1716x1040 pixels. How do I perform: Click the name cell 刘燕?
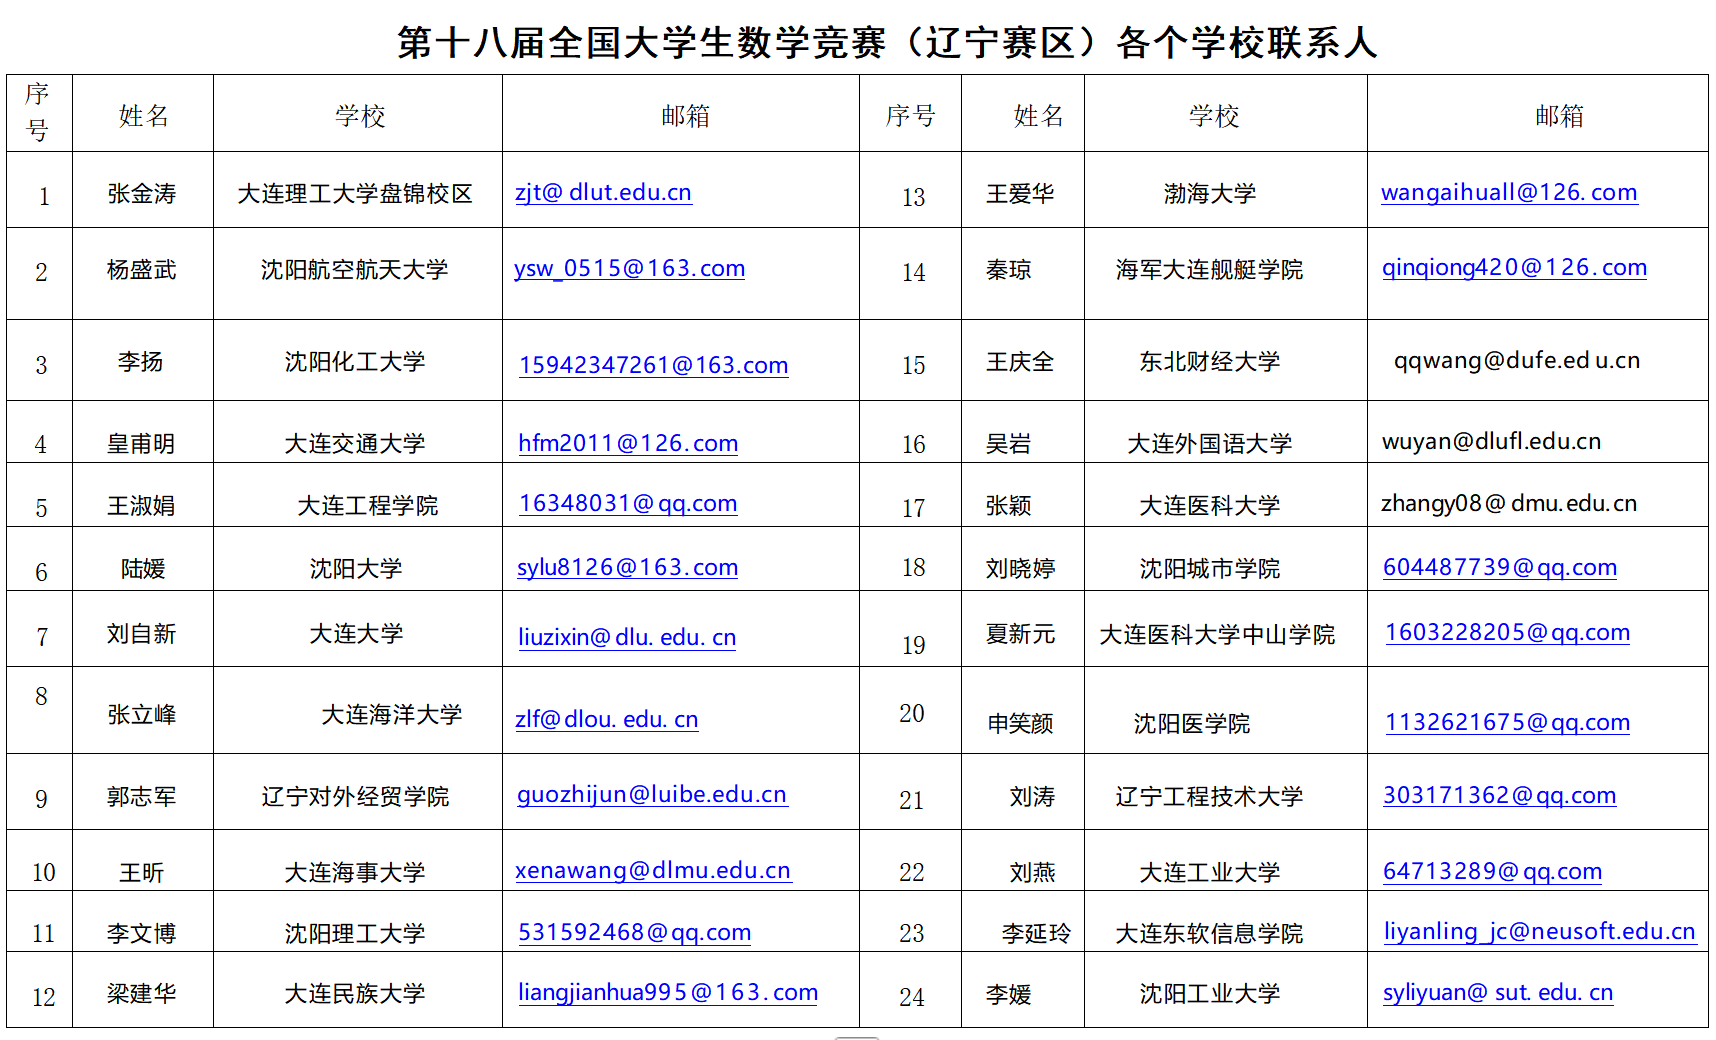pyautogui.click(x=1032, y=873)
